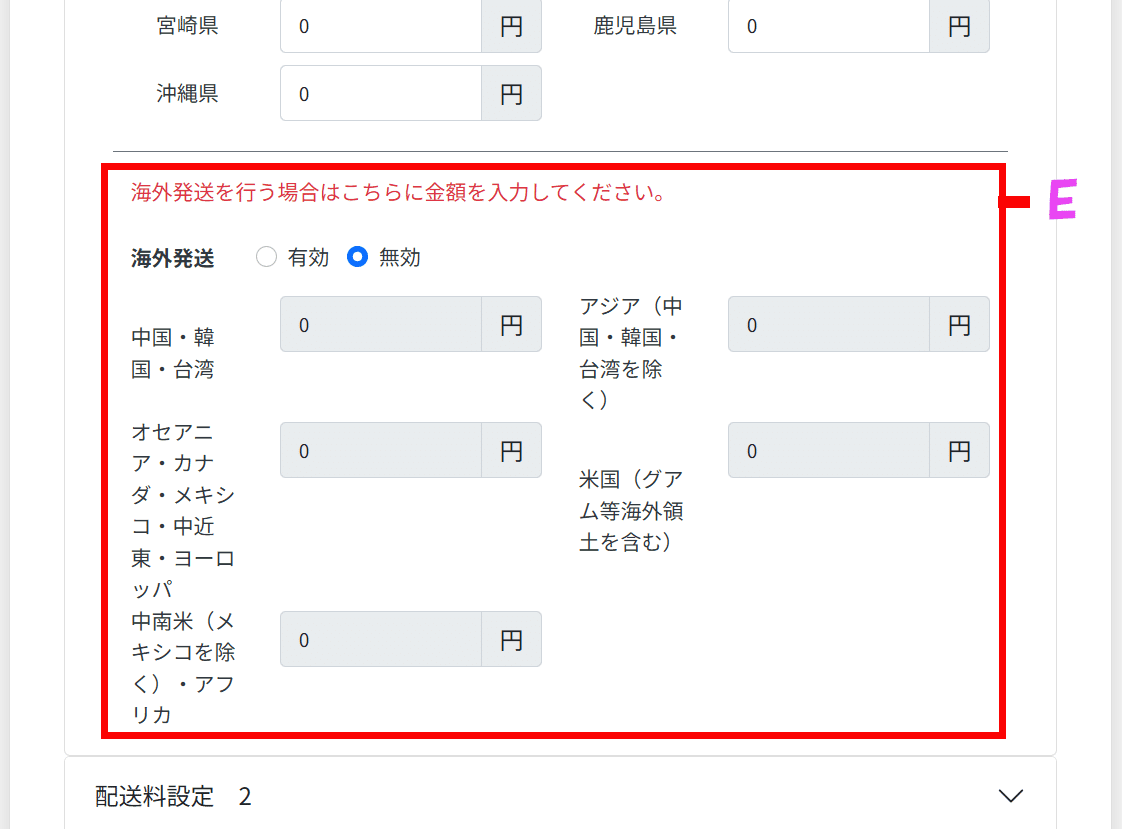The height and width of the screenshot is (829, 1122).
Task: Focus the 鹿児島県 shipping fee field
Action: coord(829,26)
